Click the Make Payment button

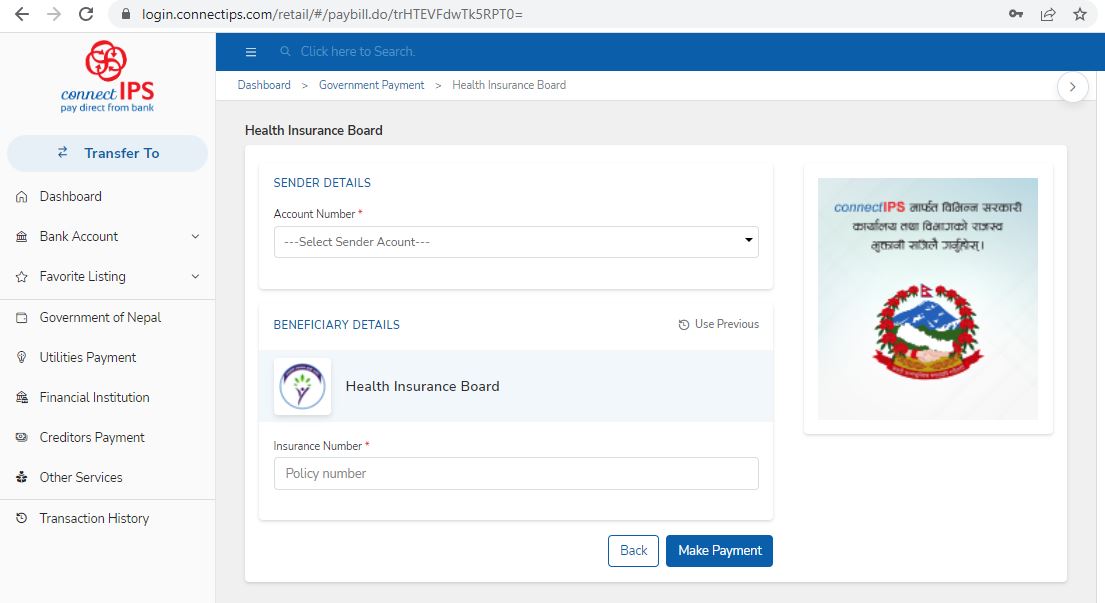click(x=719, y=550)
